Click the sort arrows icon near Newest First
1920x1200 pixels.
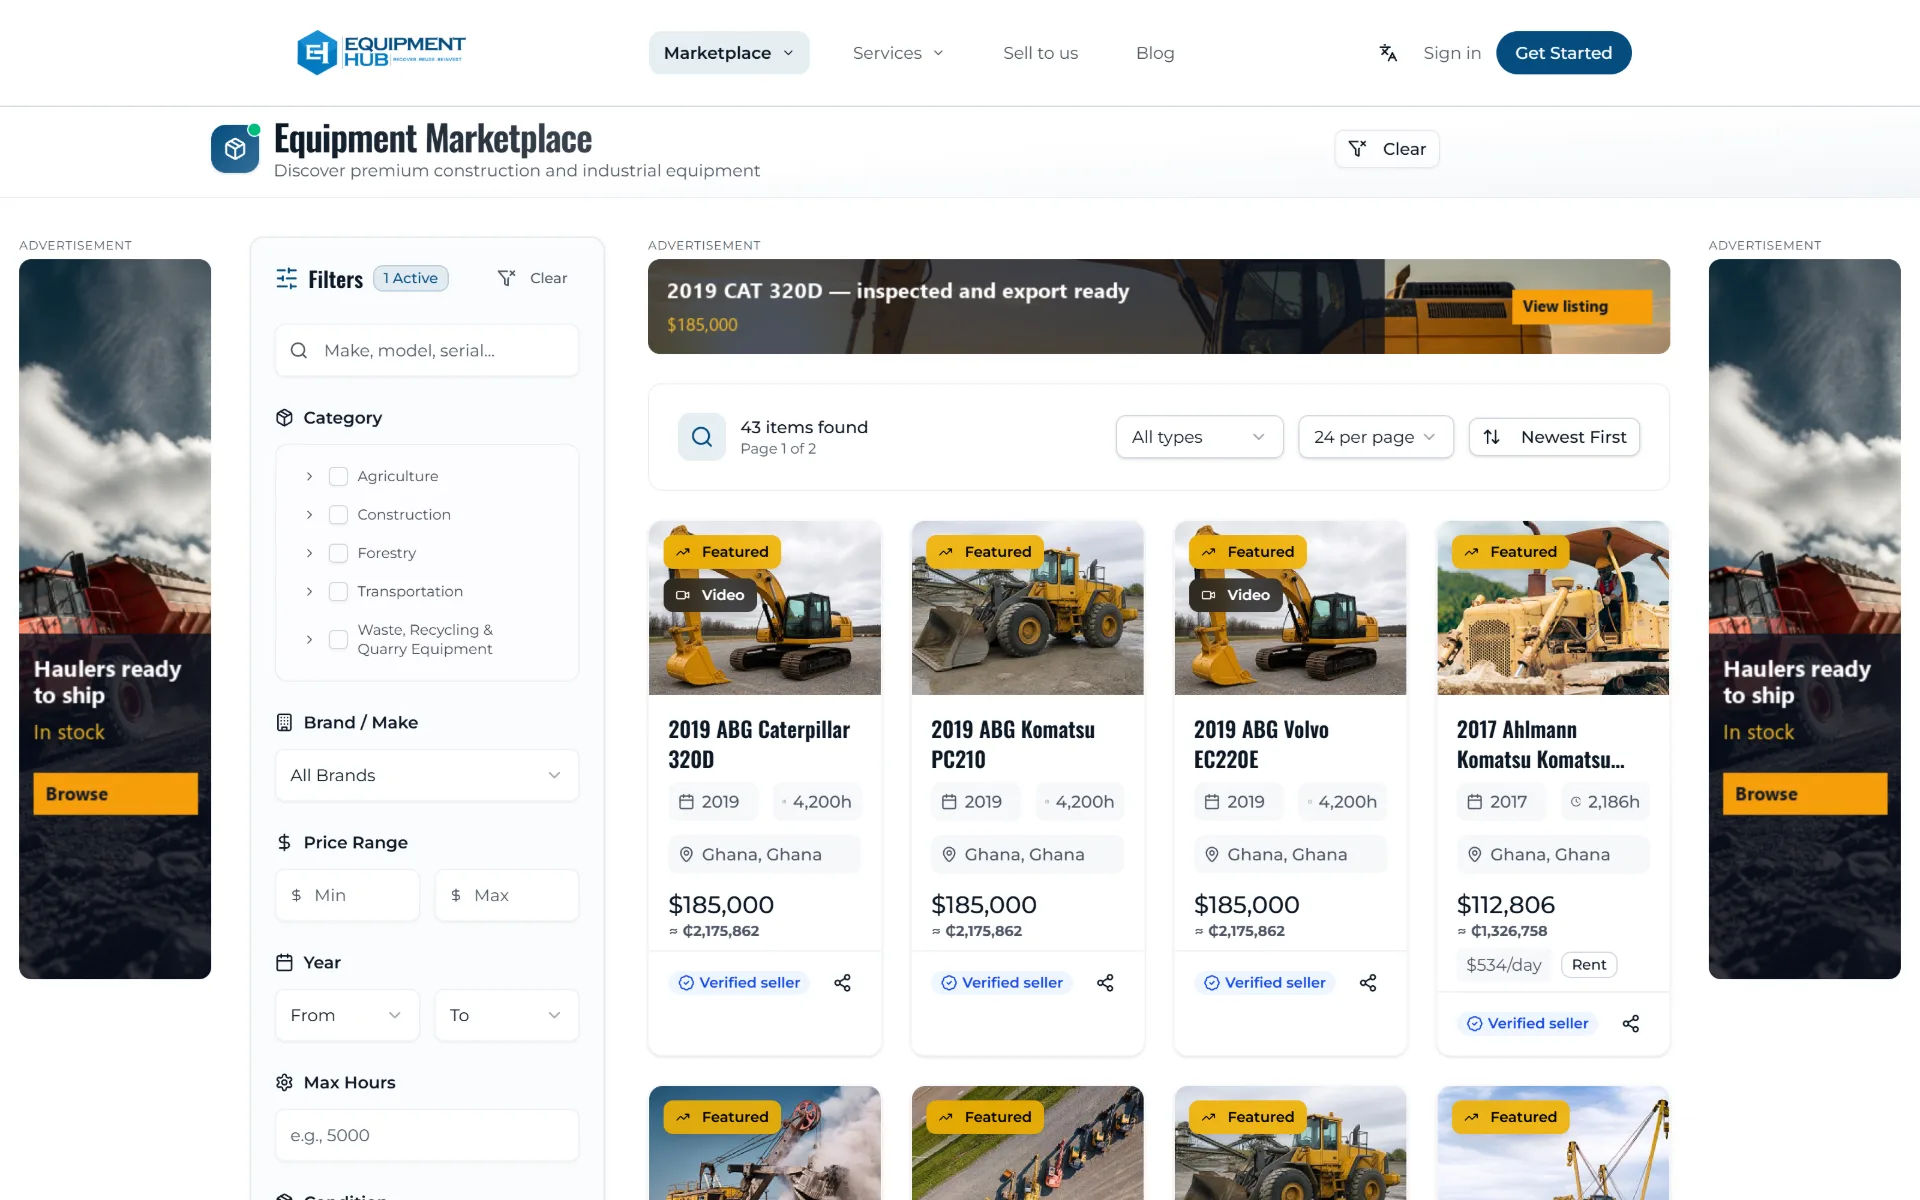(x=1492, y=437)
